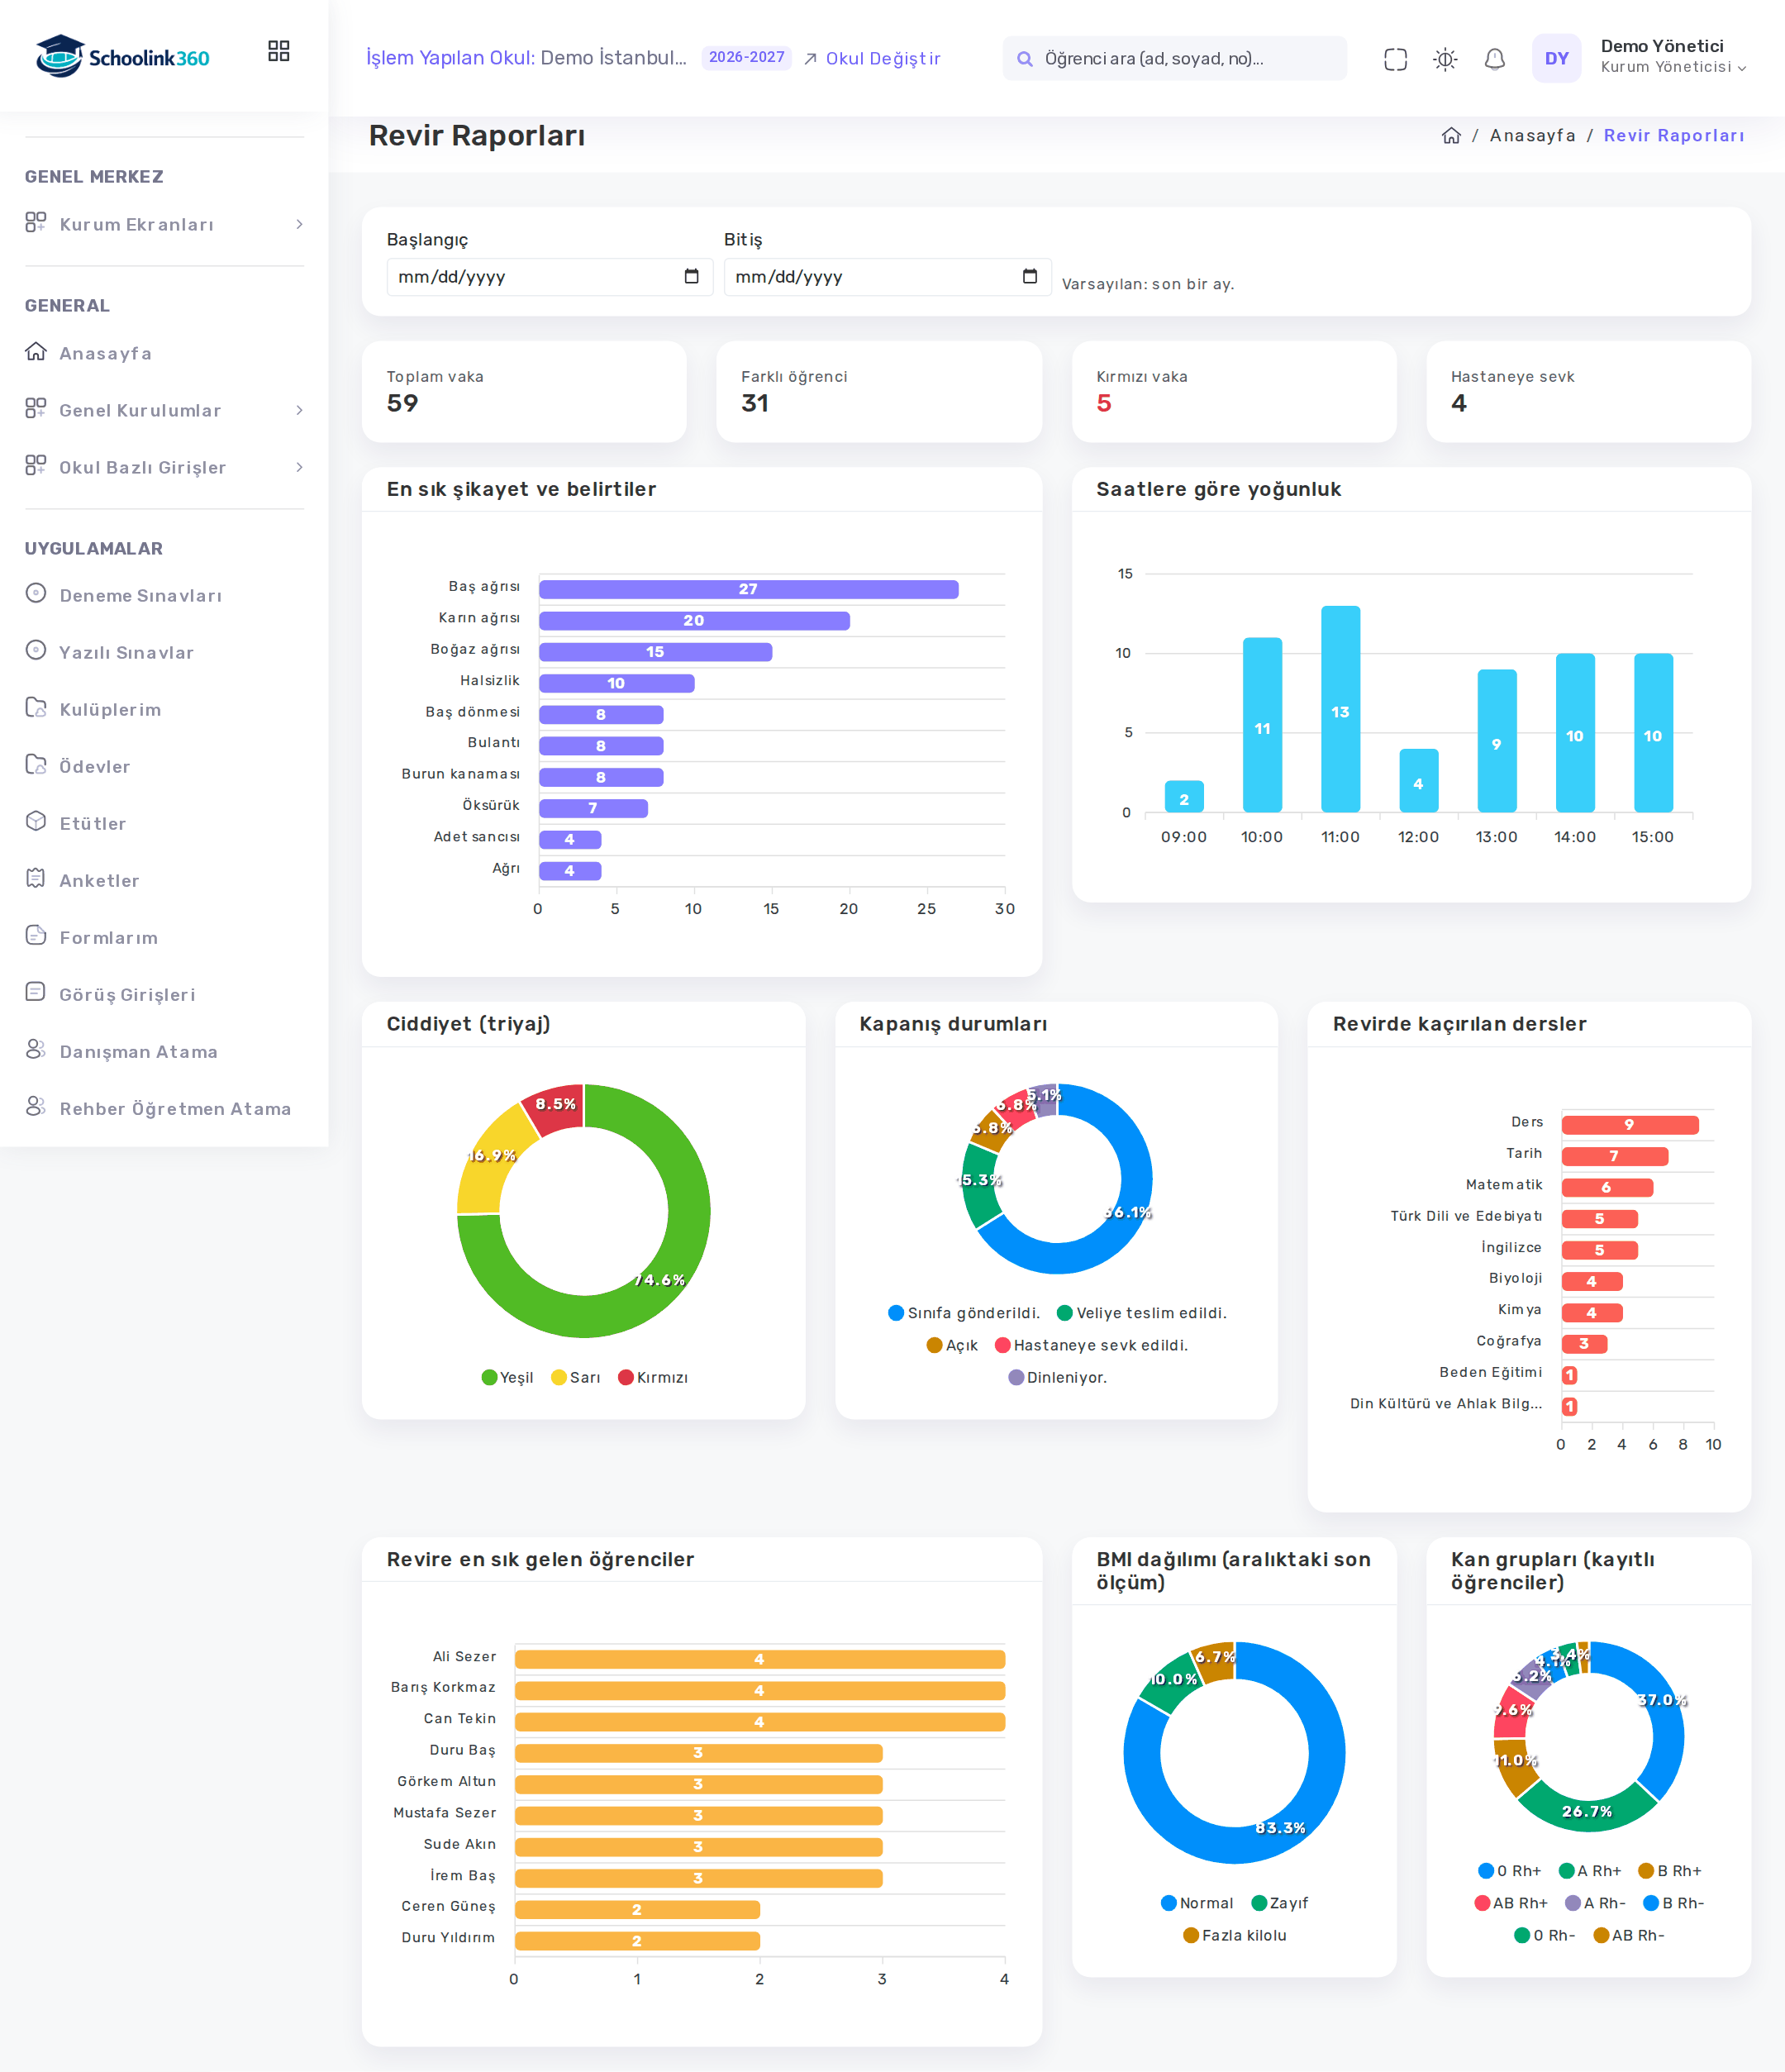
Task: Expand Kurum Ekranları menu
Action: tap(164, 224)
